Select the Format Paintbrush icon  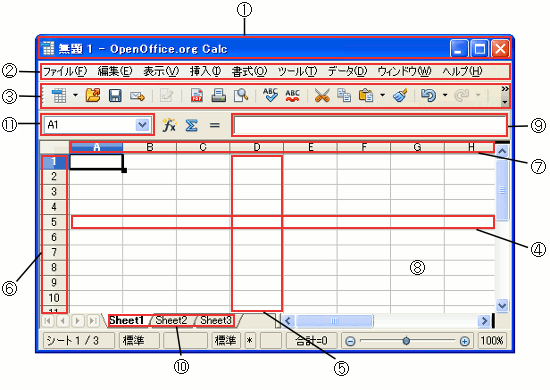(x=400, y=95)
